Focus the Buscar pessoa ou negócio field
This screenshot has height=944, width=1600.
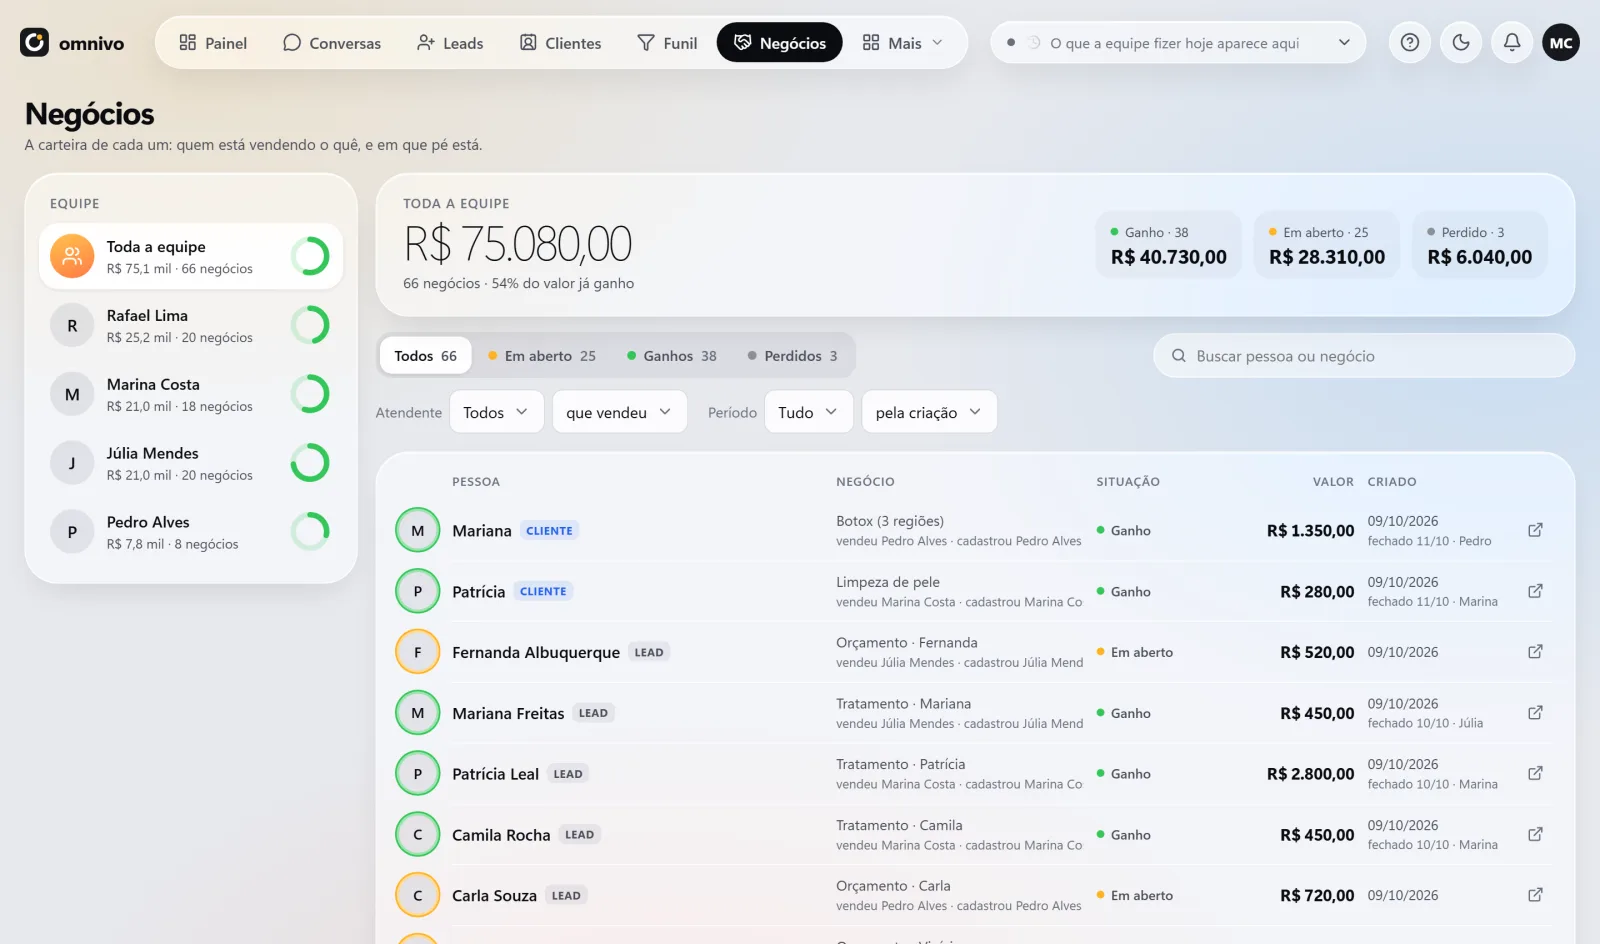1364,356
